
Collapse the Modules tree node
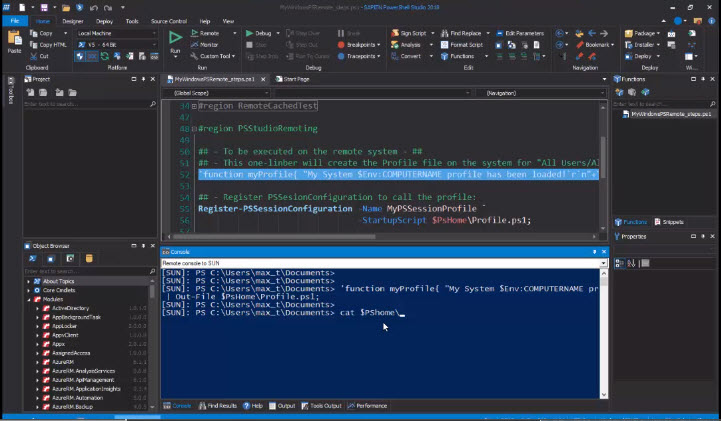coord(29,299)
